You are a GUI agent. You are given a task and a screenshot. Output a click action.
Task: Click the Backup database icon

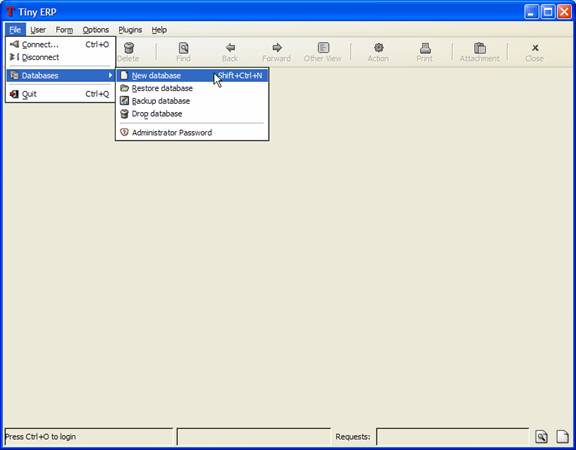click(125, 101)
